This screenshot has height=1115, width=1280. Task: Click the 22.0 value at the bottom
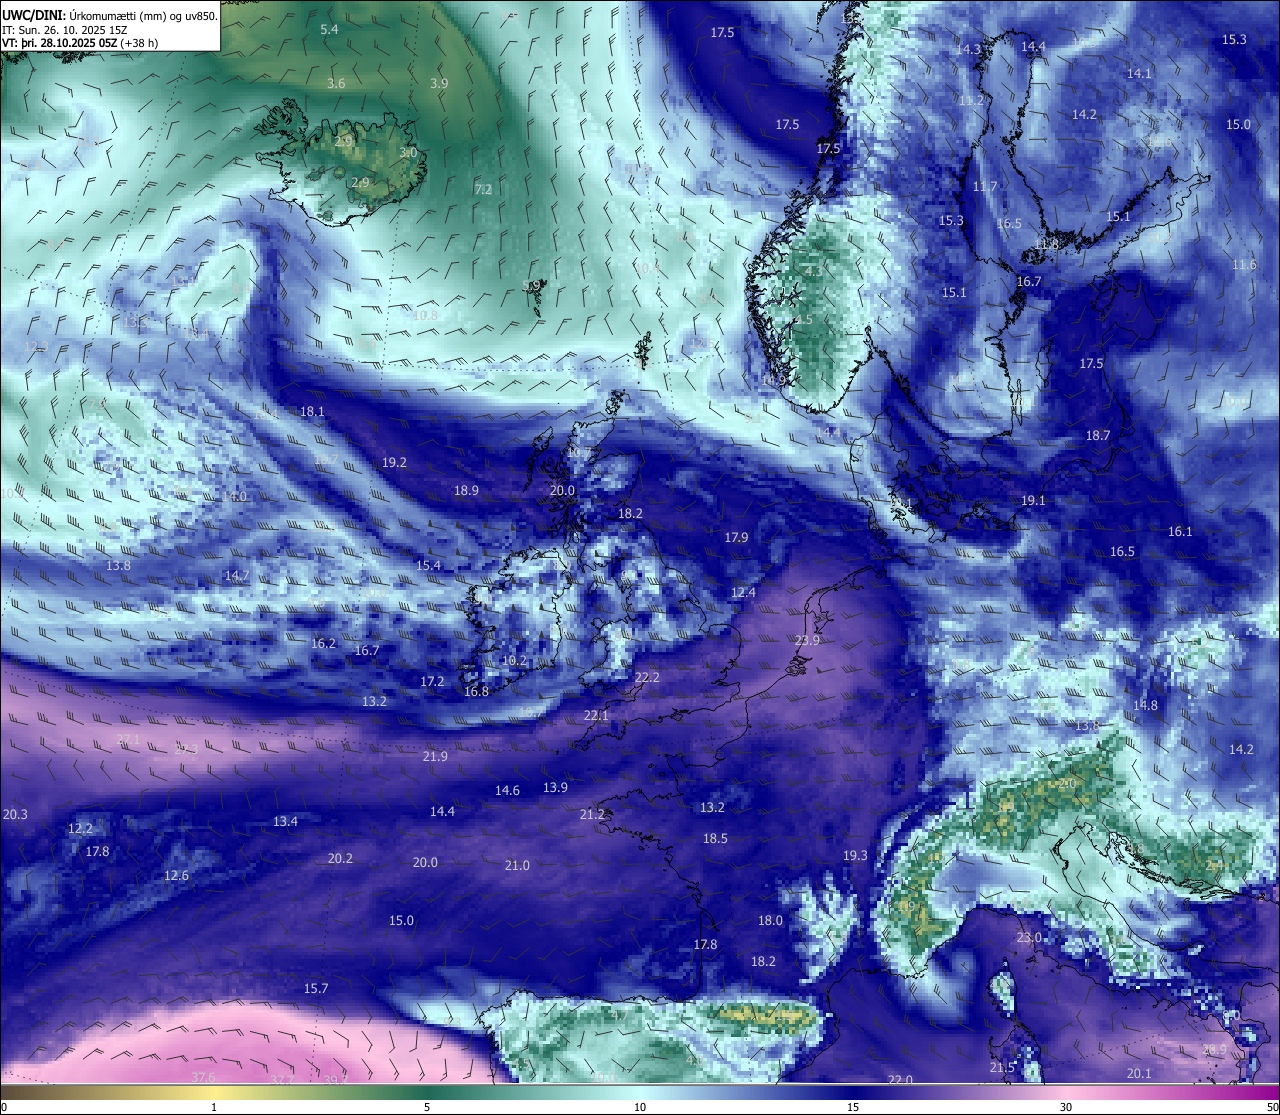pos(900,1080)
